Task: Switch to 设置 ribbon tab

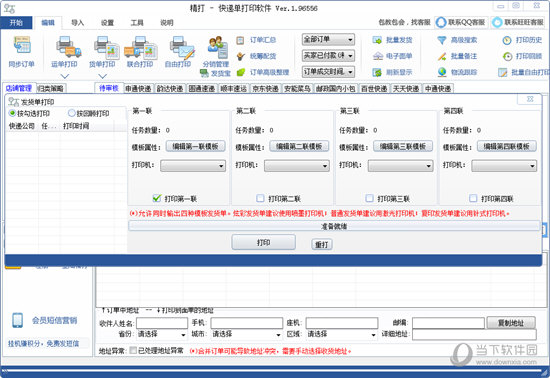Action: click(x=107, y=23)
